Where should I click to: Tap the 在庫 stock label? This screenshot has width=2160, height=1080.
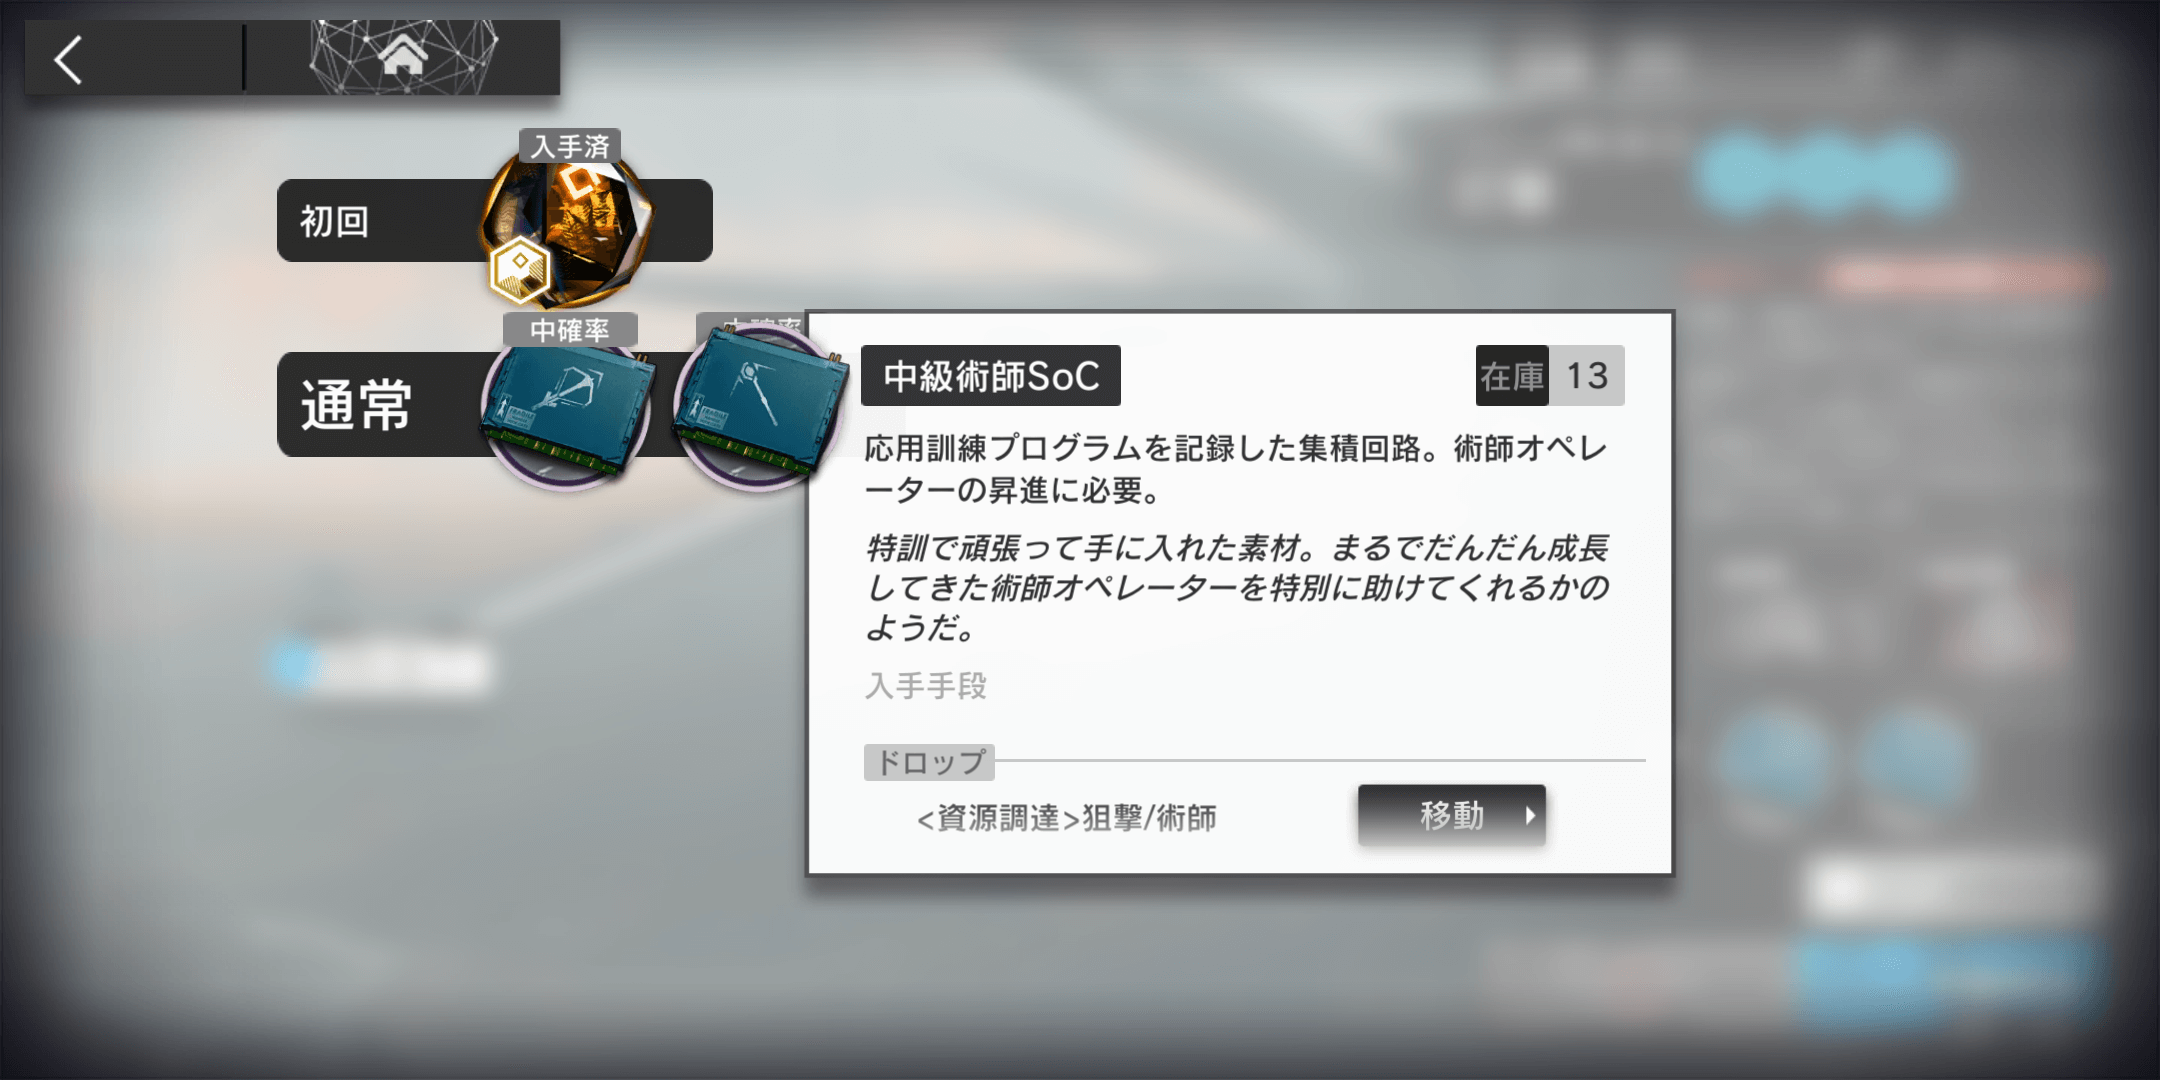click(1512, 376)
